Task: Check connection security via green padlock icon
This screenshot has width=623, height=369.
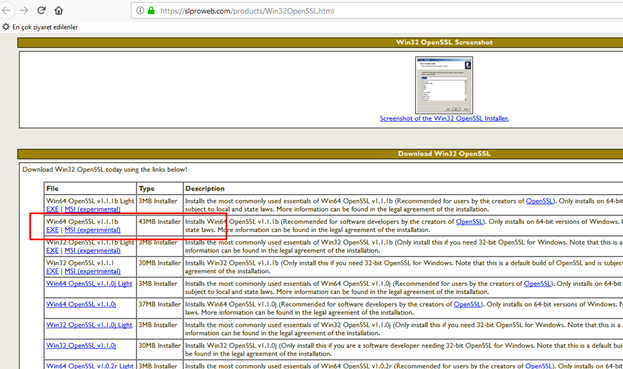Action: point(151,11)
